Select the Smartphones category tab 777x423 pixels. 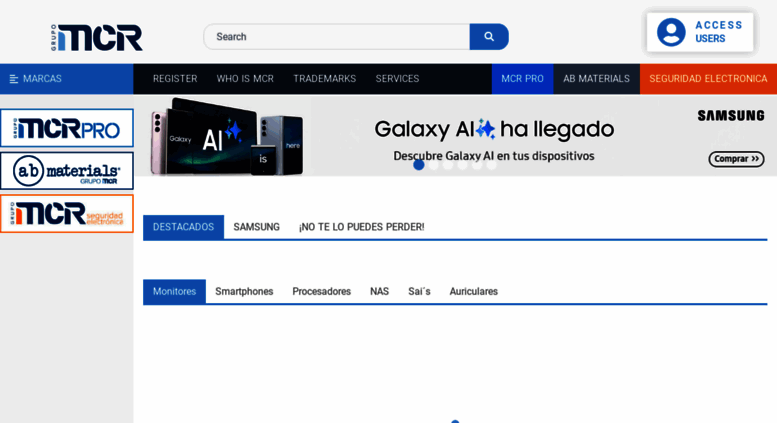pos(244,291)
